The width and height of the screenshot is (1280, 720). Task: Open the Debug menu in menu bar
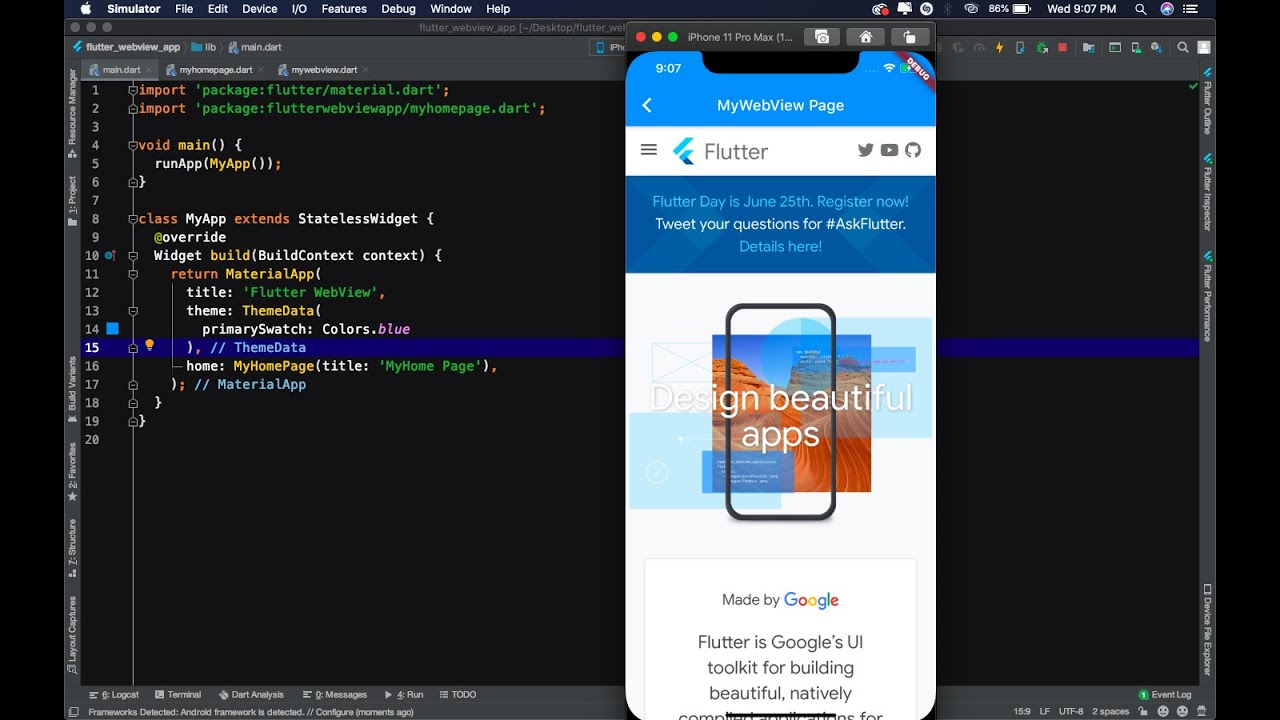[398, 9]
